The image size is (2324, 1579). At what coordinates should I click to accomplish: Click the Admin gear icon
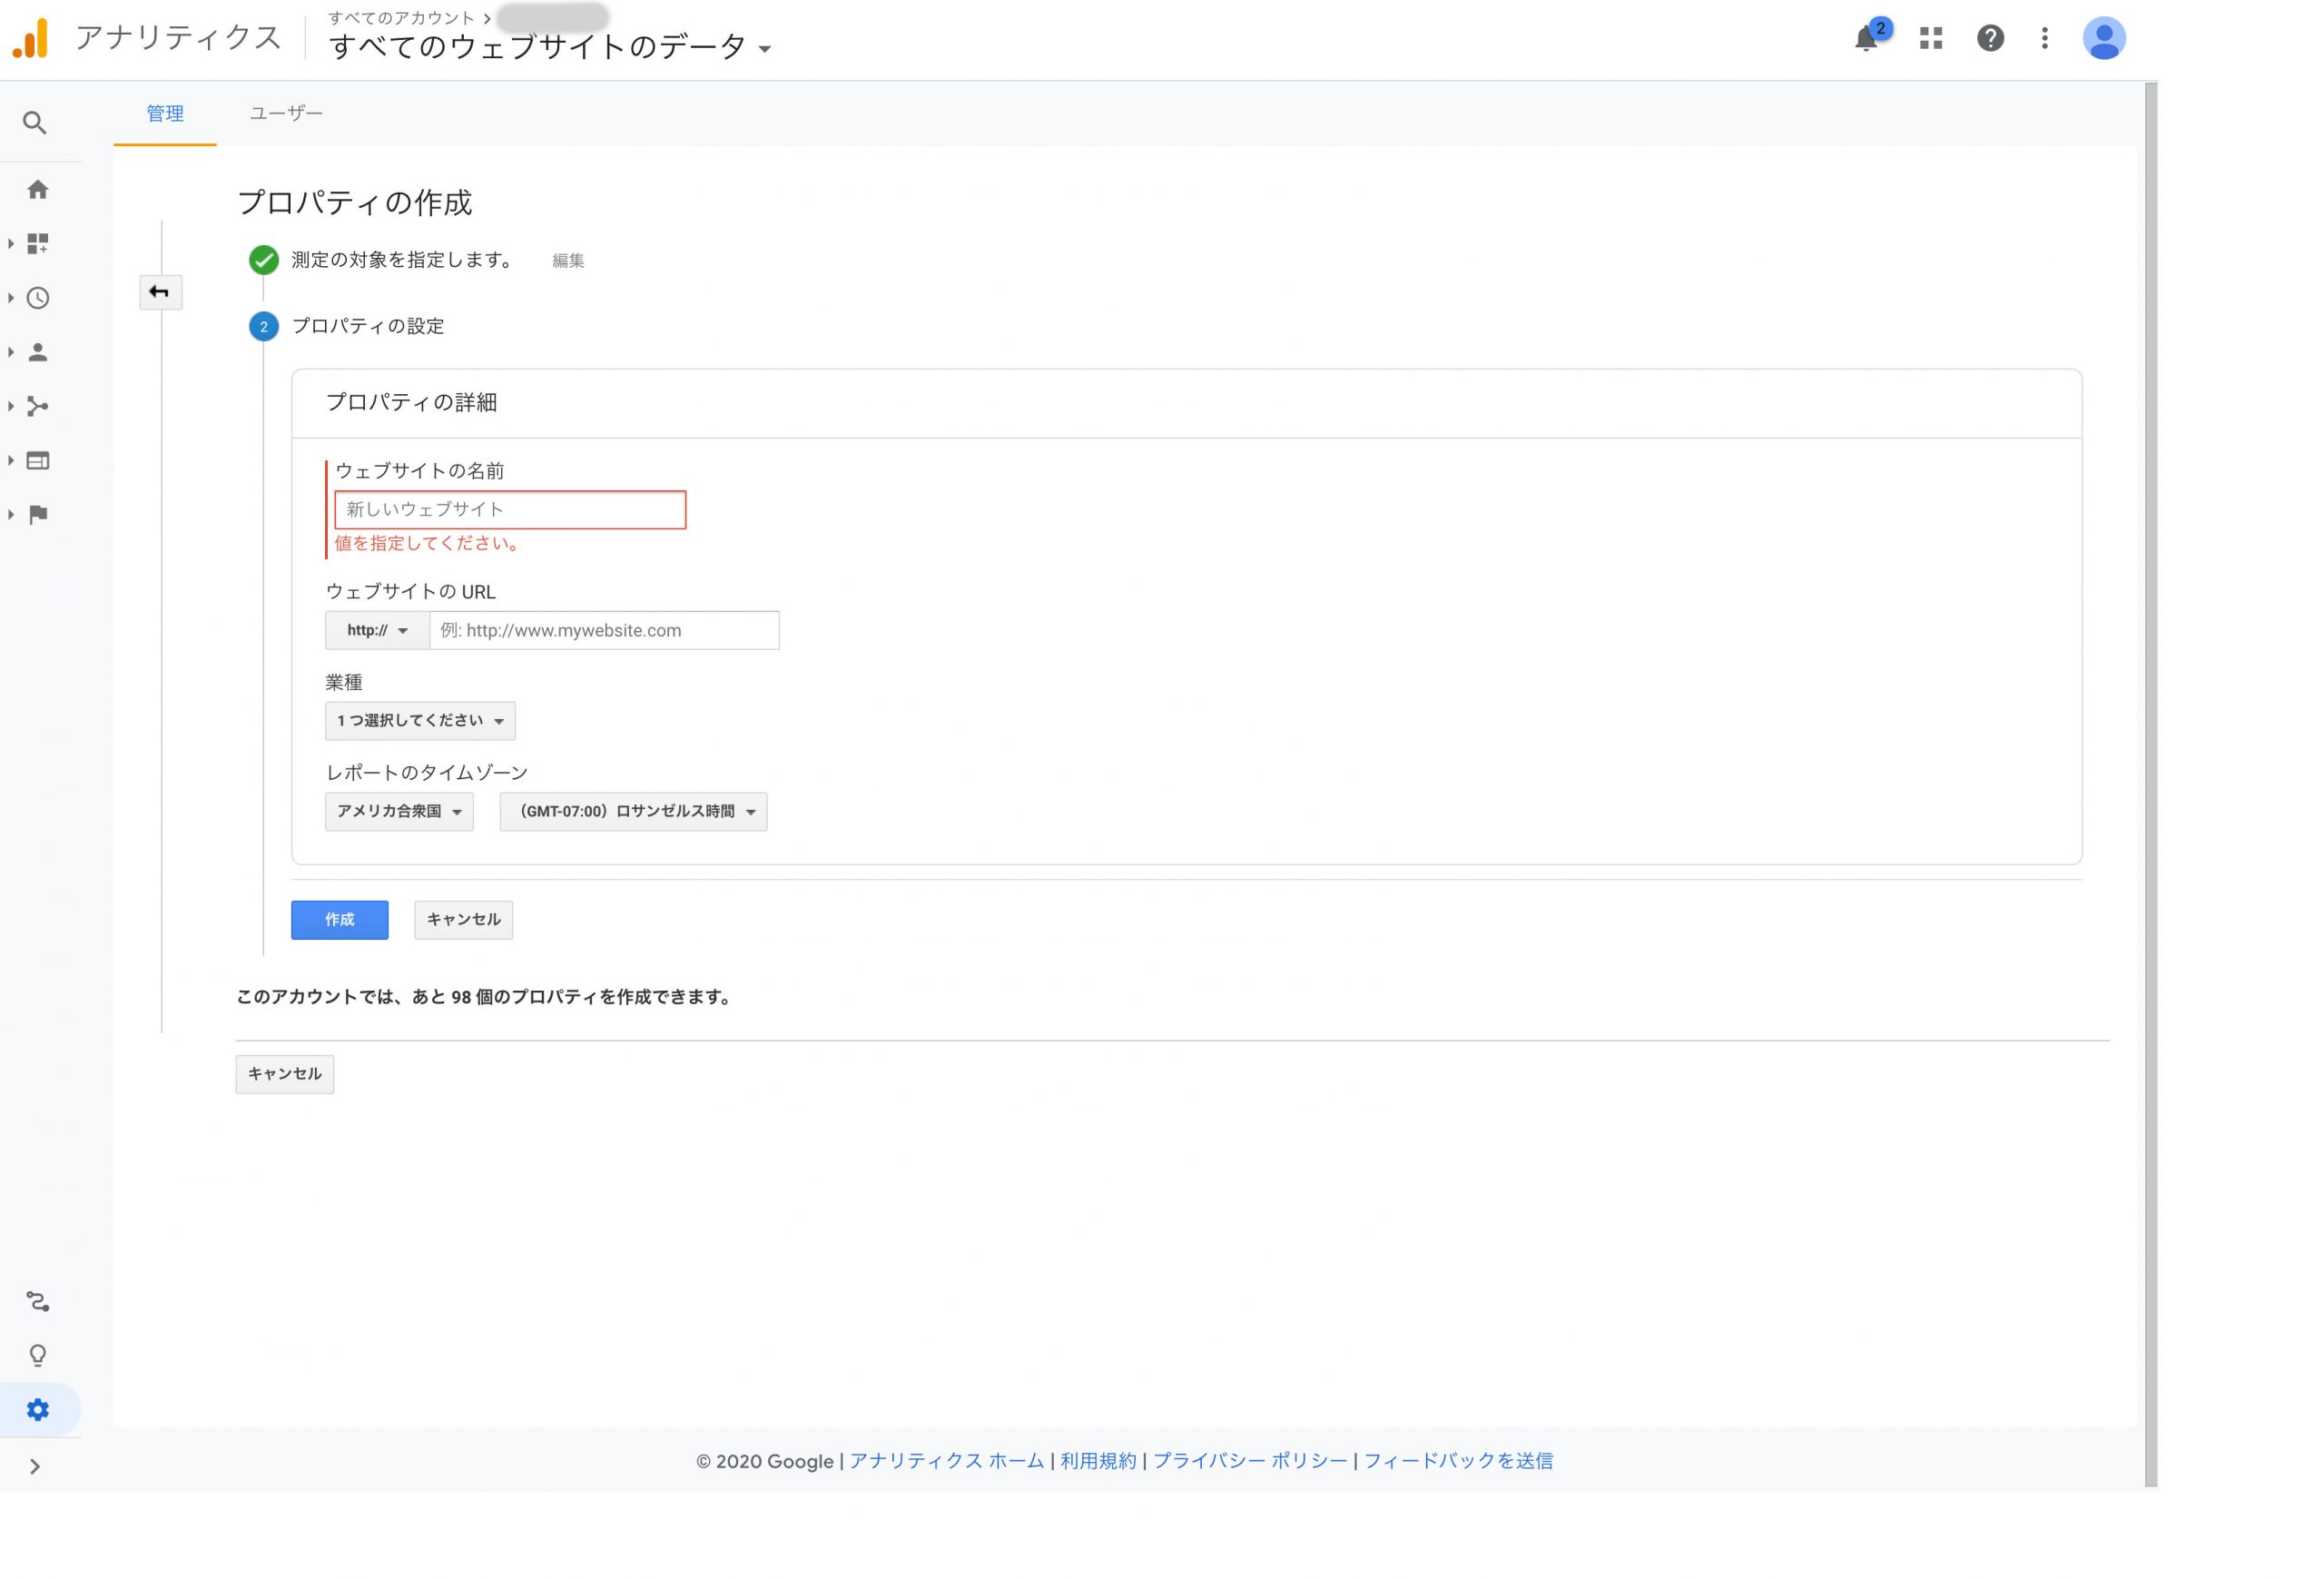[38, 1410]
